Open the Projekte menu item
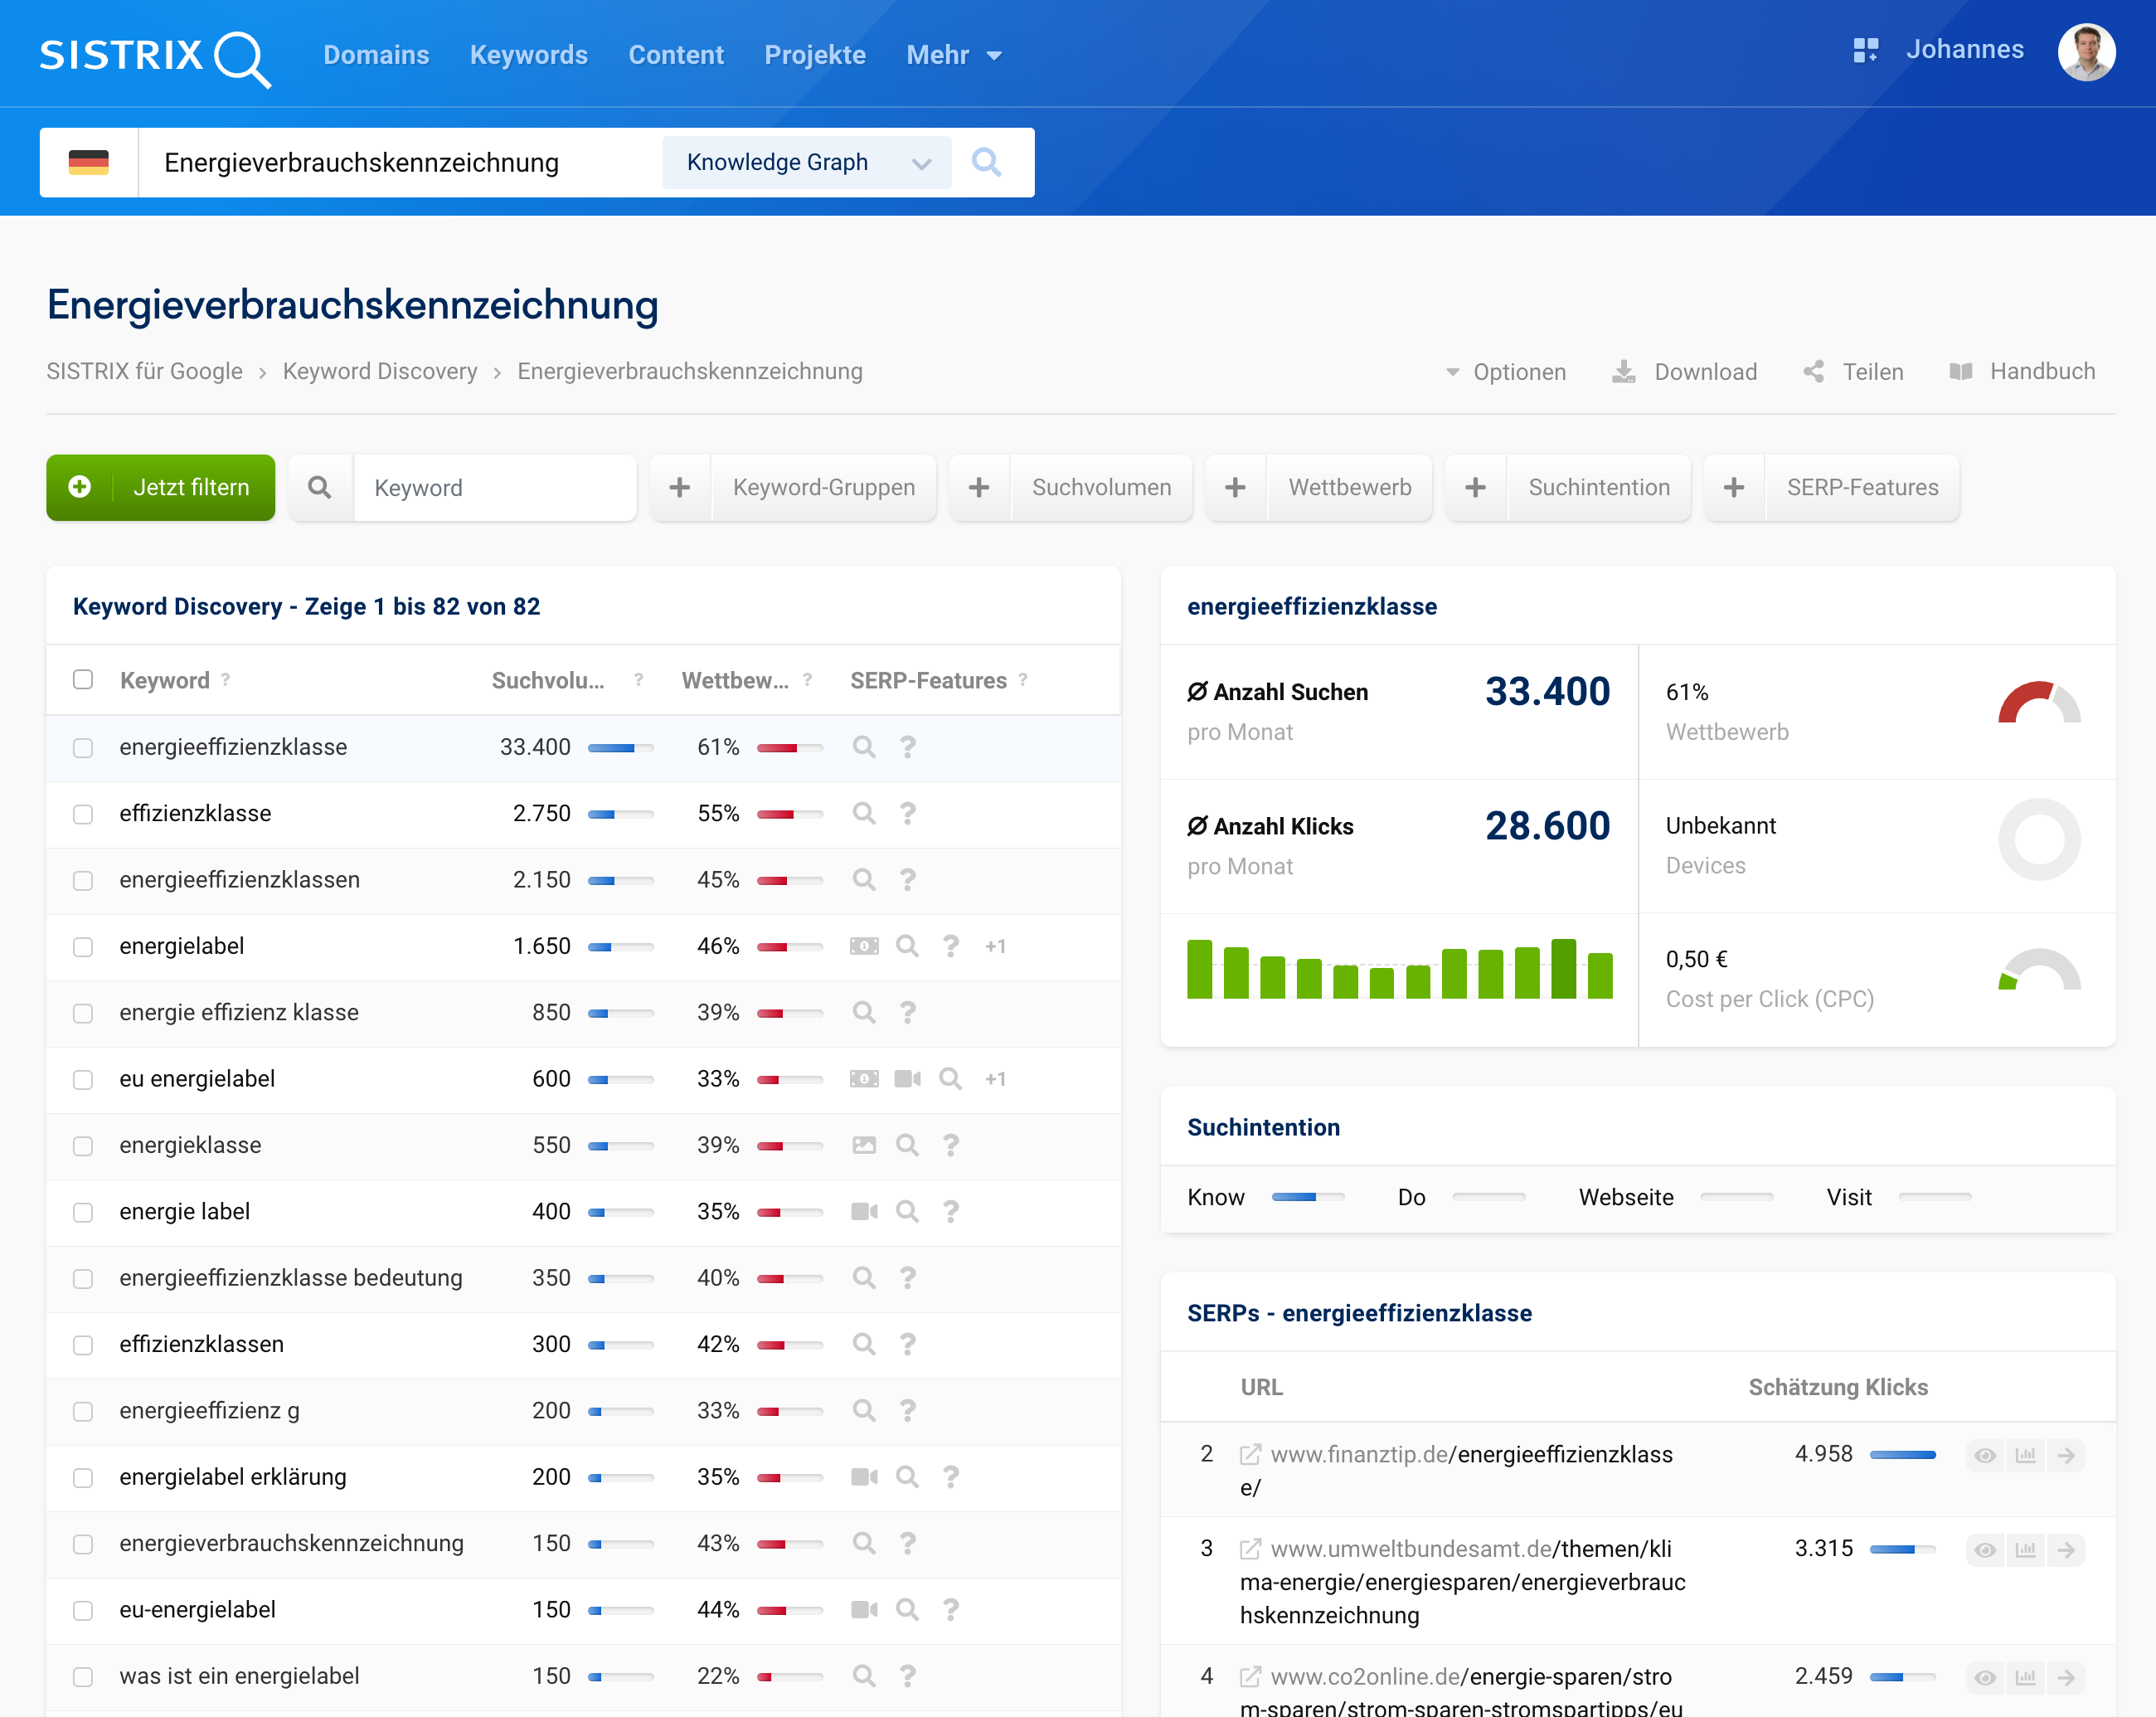This screenshot has width=2156, height=1717. click(814, 55)
